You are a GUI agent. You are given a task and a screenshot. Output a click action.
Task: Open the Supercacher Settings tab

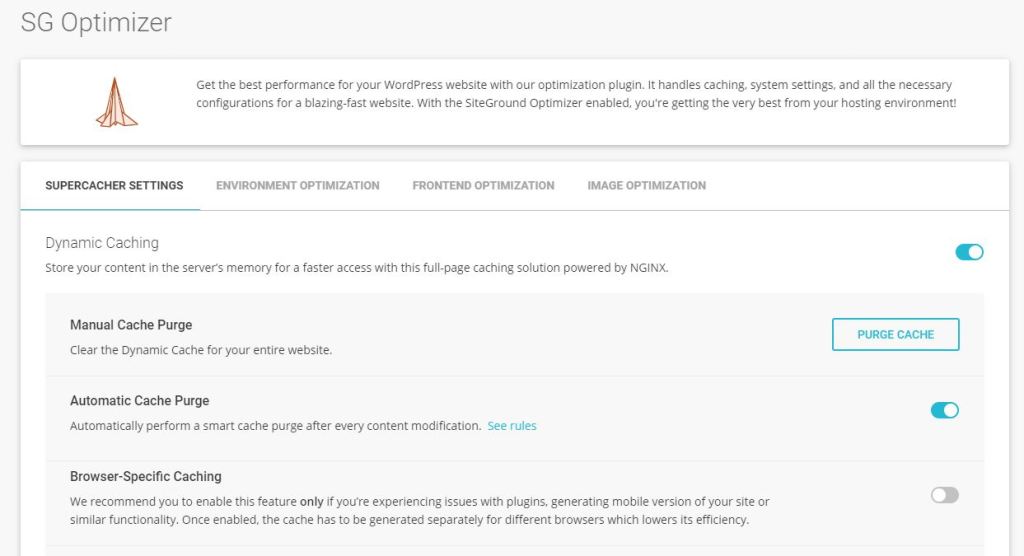coord(114,186)
